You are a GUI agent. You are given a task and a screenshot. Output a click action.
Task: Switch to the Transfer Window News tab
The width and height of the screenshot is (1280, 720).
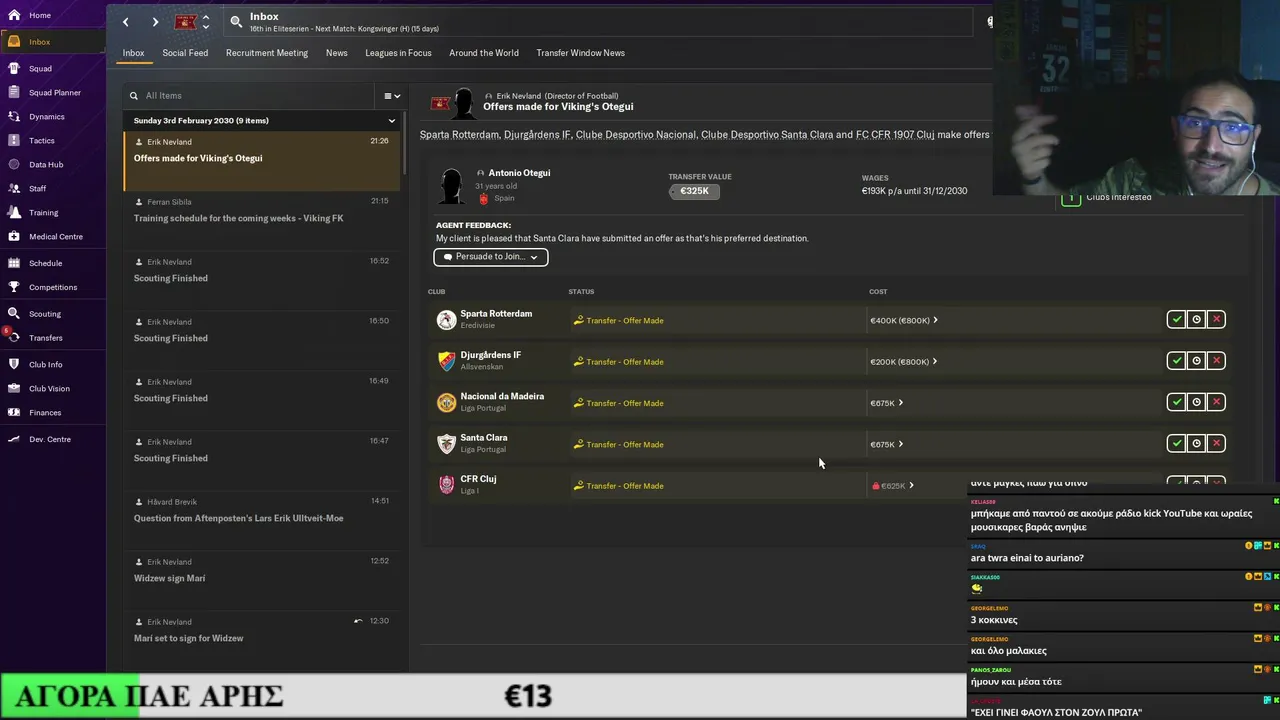(x=580, y=53)
